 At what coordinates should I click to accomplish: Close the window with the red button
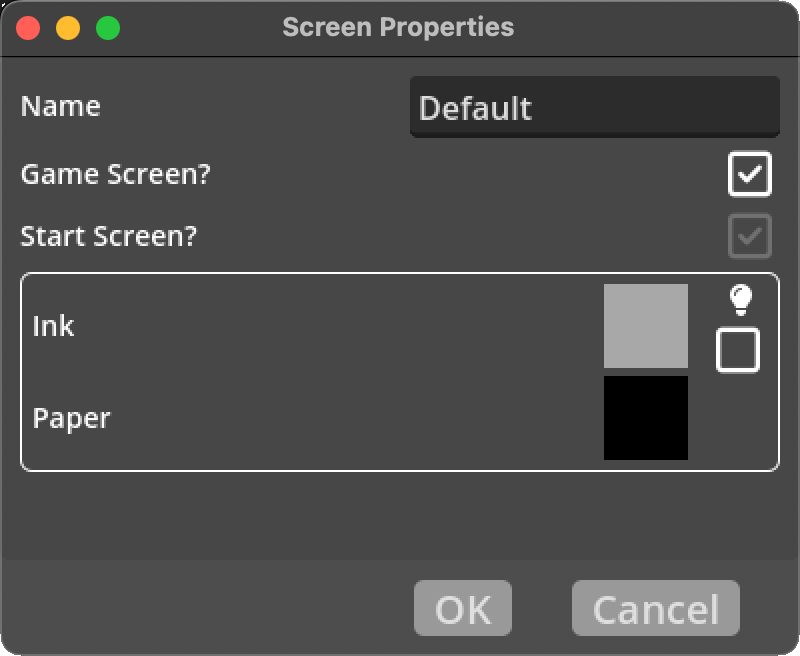(x=28, y=28)
